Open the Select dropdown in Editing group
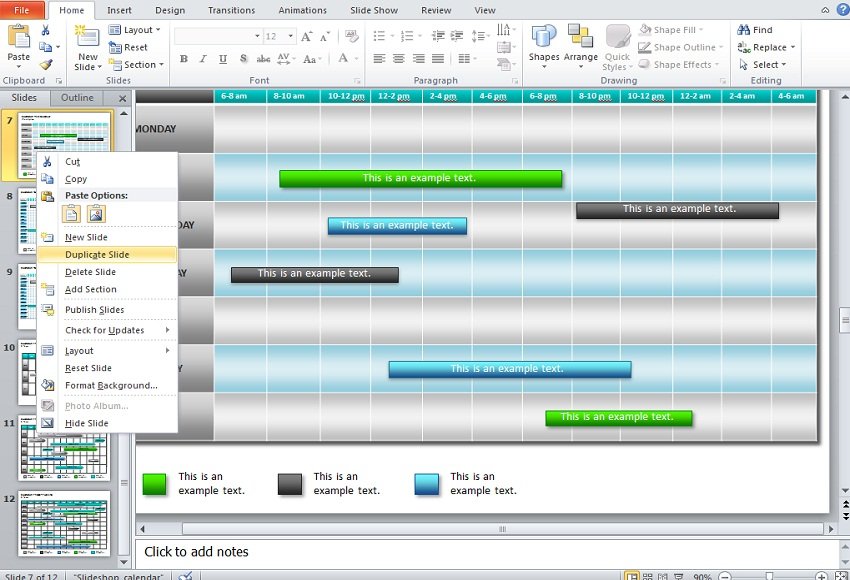 (x=763, y=64)
